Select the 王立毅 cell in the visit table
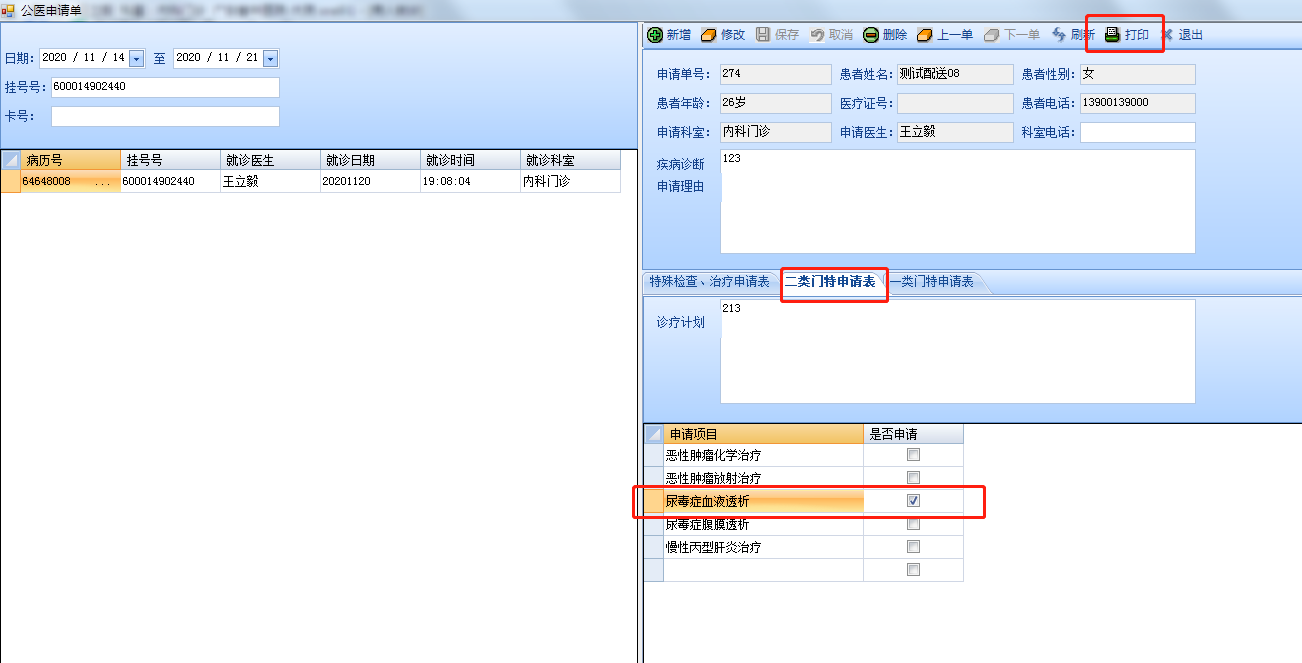 coord(270,182)
